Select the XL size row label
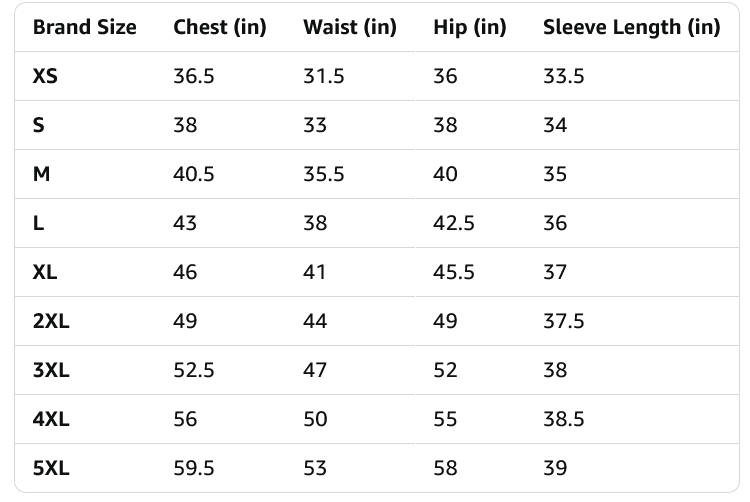This screenshot has height=502, width=750. click(x=45, y=272)
